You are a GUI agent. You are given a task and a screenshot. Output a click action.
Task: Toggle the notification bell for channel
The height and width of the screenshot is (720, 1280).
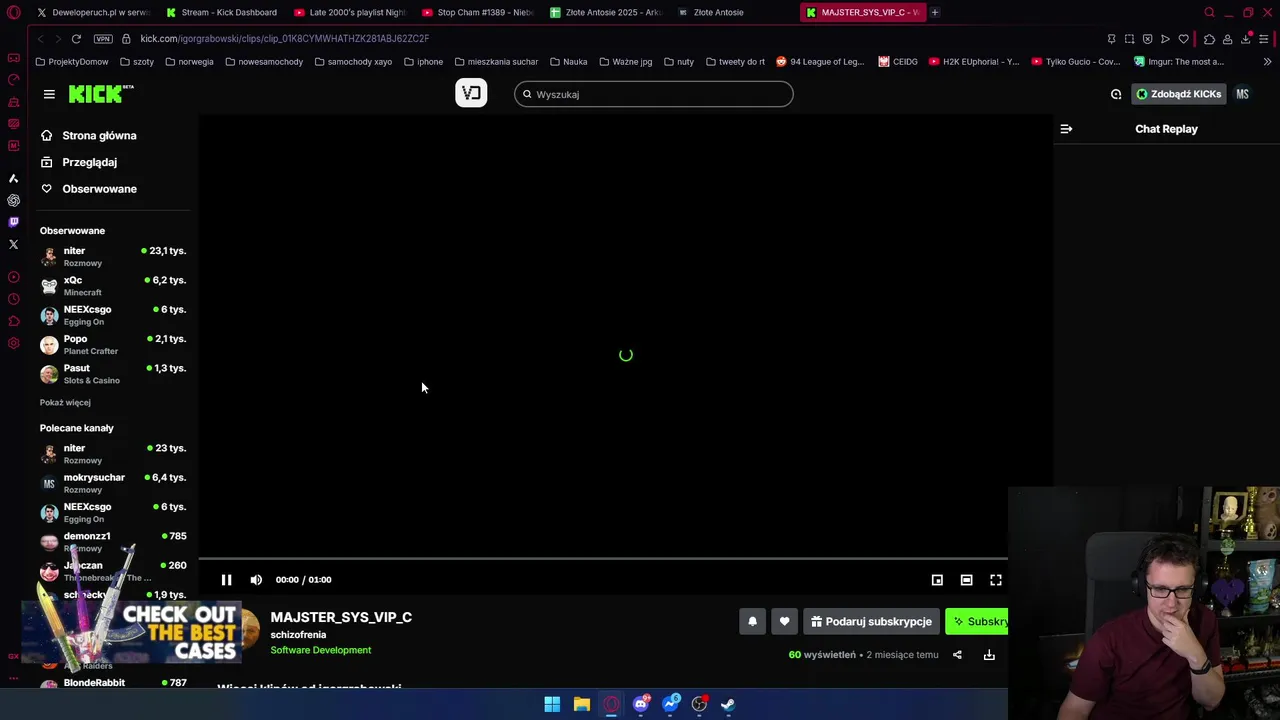pyautogui.click(x=753, y=622)
